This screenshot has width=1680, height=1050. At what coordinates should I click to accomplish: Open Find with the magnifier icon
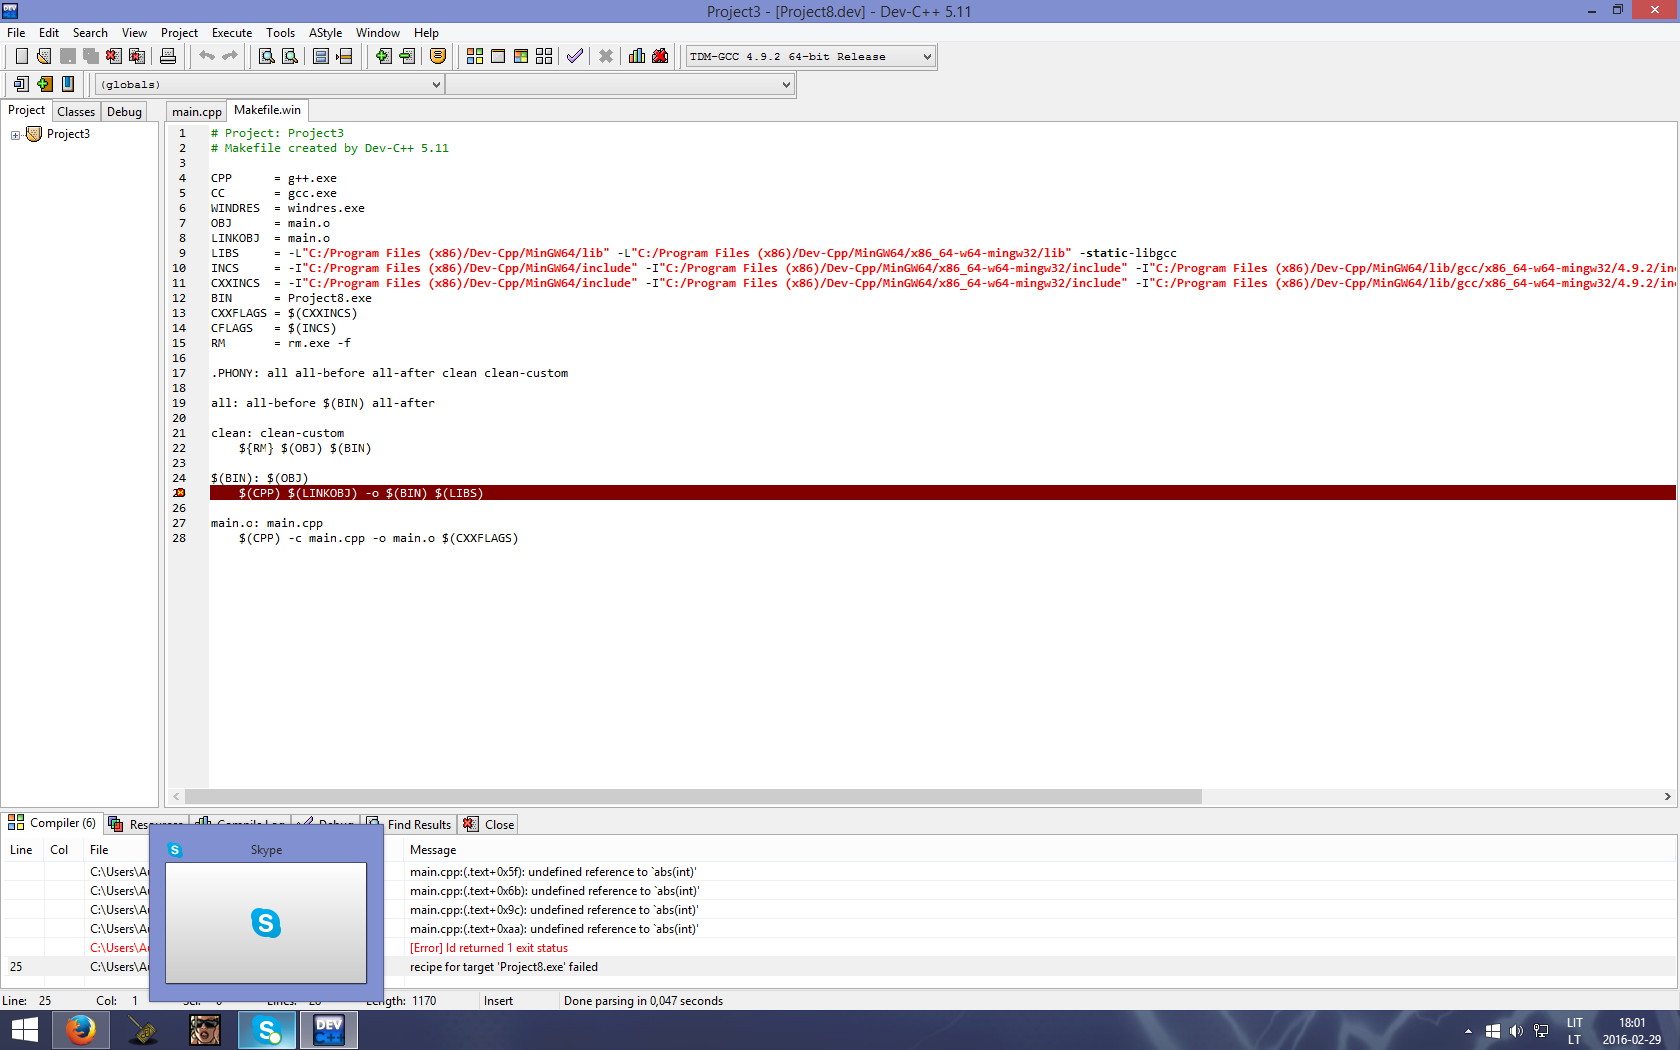[x=267, y=56]
